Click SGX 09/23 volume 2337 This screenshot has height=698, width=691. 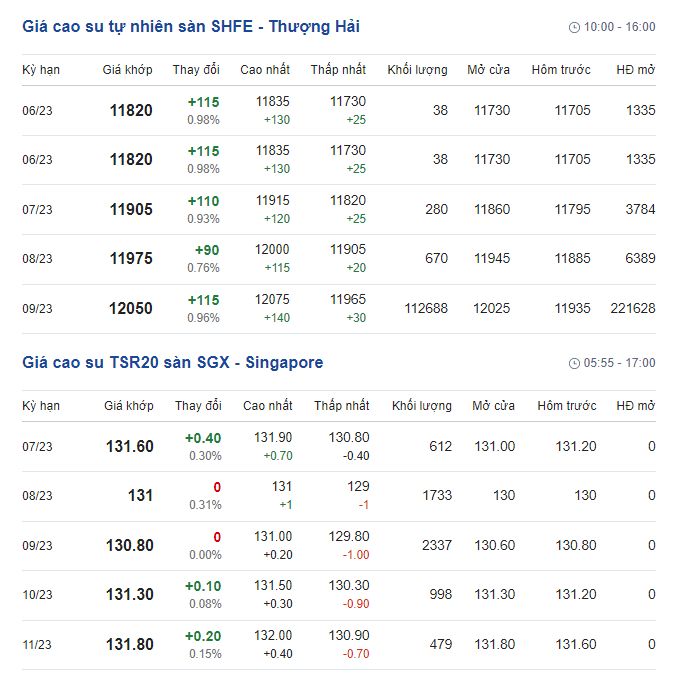(437, 545)
